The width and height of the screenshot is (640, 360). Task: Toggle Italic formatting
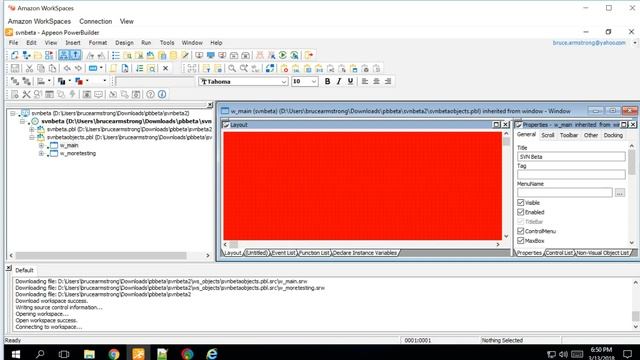pos(339,81)
